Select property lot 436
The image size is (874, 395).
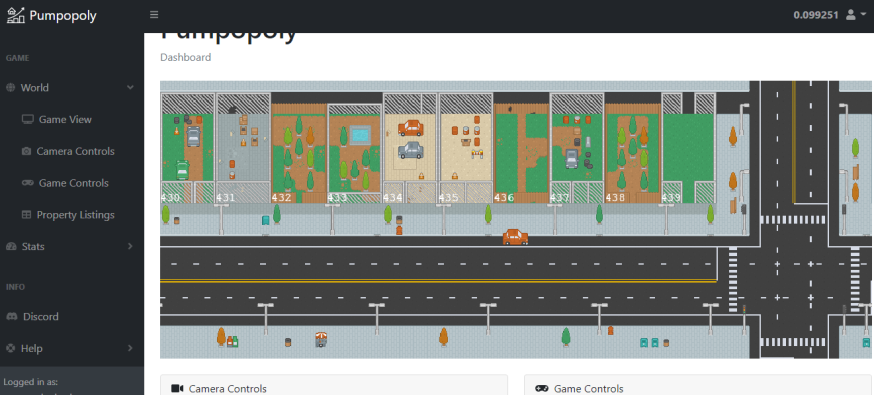pyautogui.click(x=521, y=153)
